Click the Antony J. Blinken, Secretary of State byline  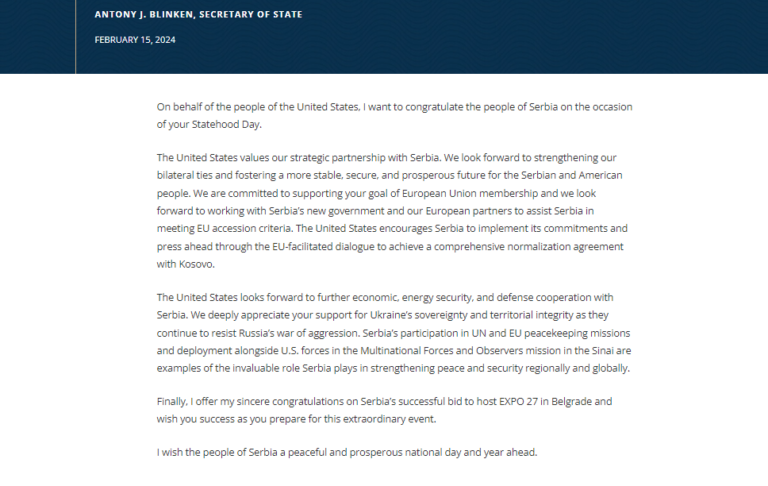pos(198,15)
